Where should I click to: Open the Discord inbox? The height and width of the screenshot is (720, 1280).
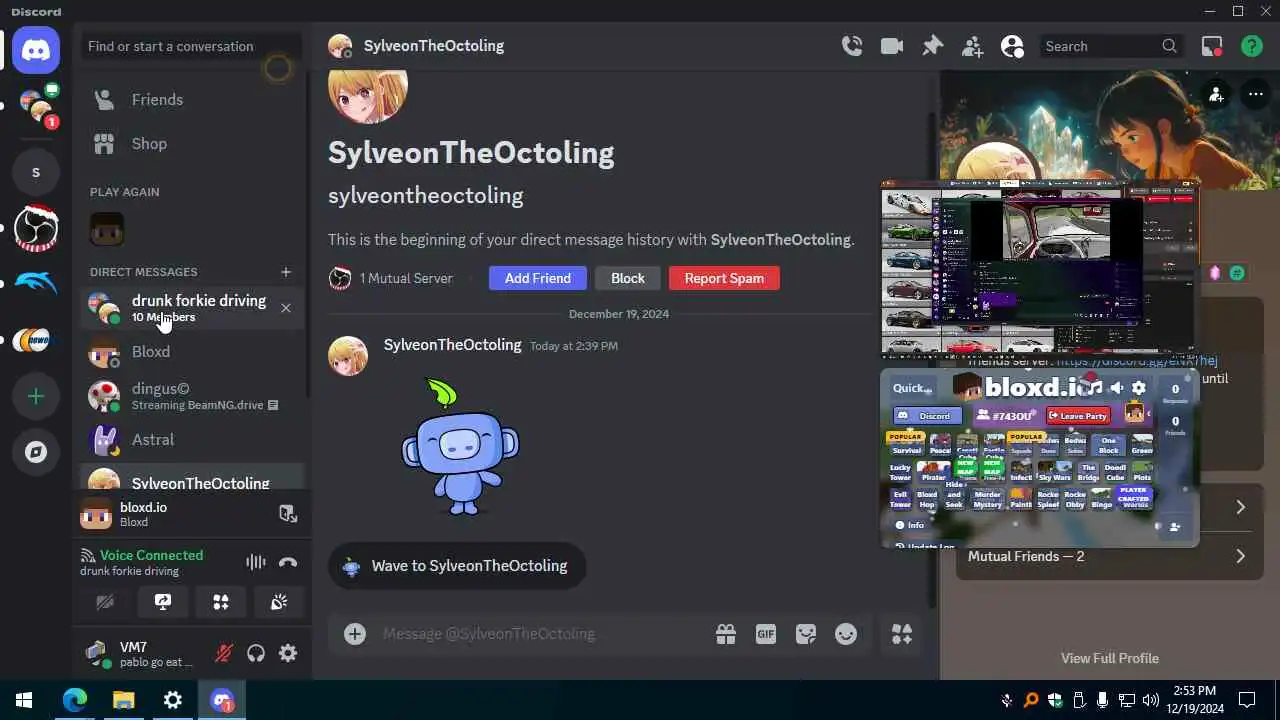coord(1212,46)
